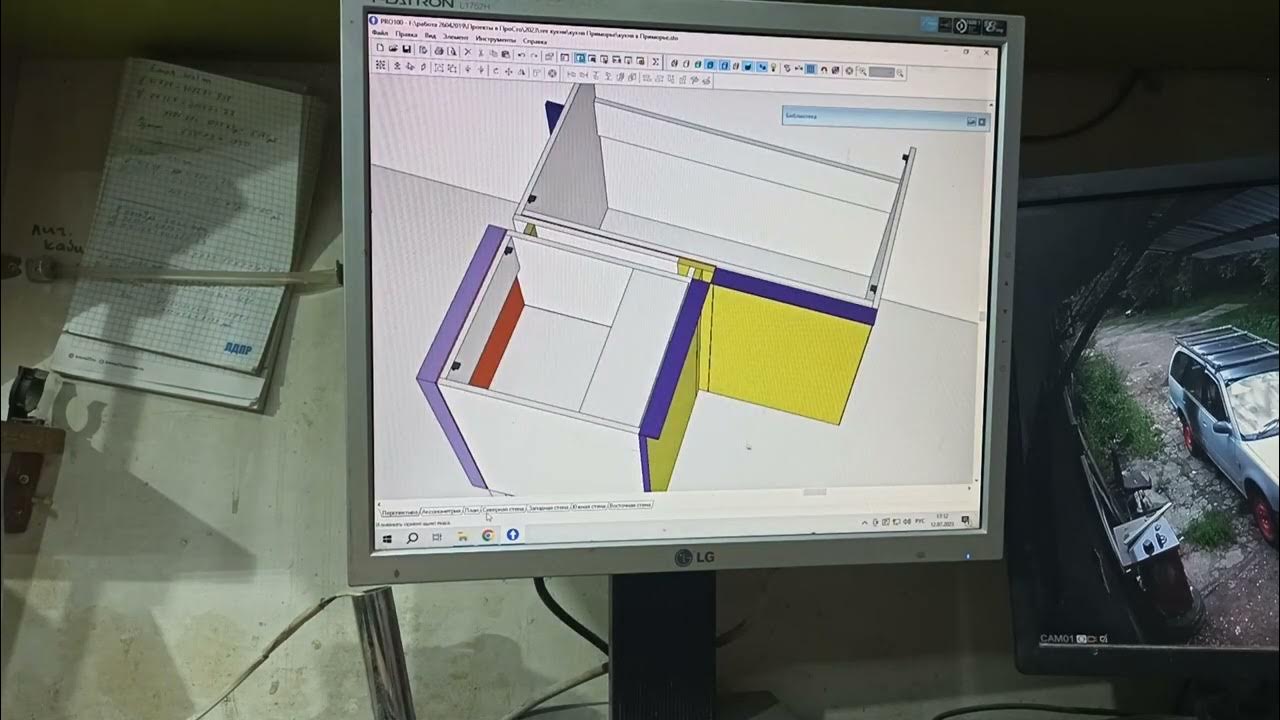This screenshot has height=720, width=1280.
Task: Switch to the Восточная стена tab
Action: [x=630, y=506]
